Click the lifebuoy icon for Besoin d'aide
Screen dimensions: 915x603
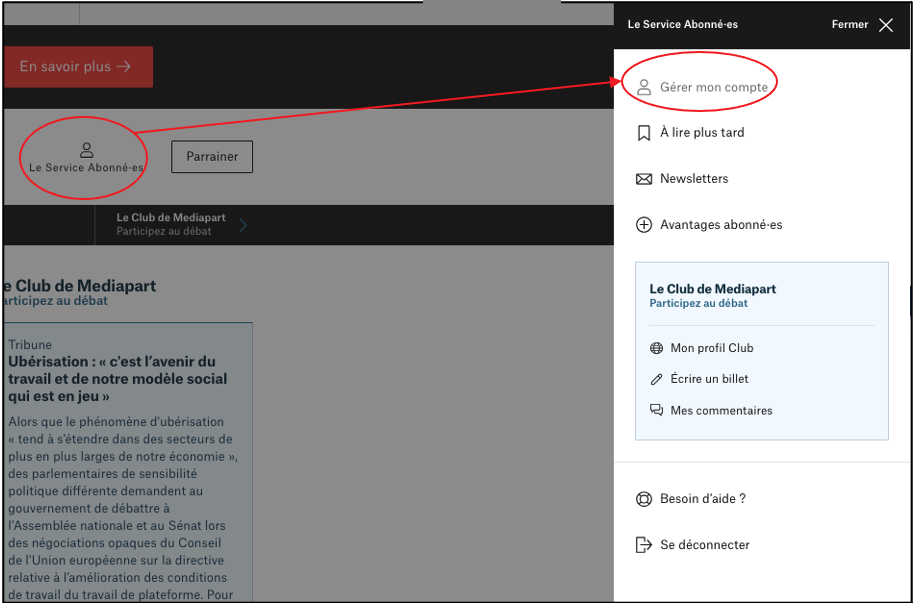(644, 500)
